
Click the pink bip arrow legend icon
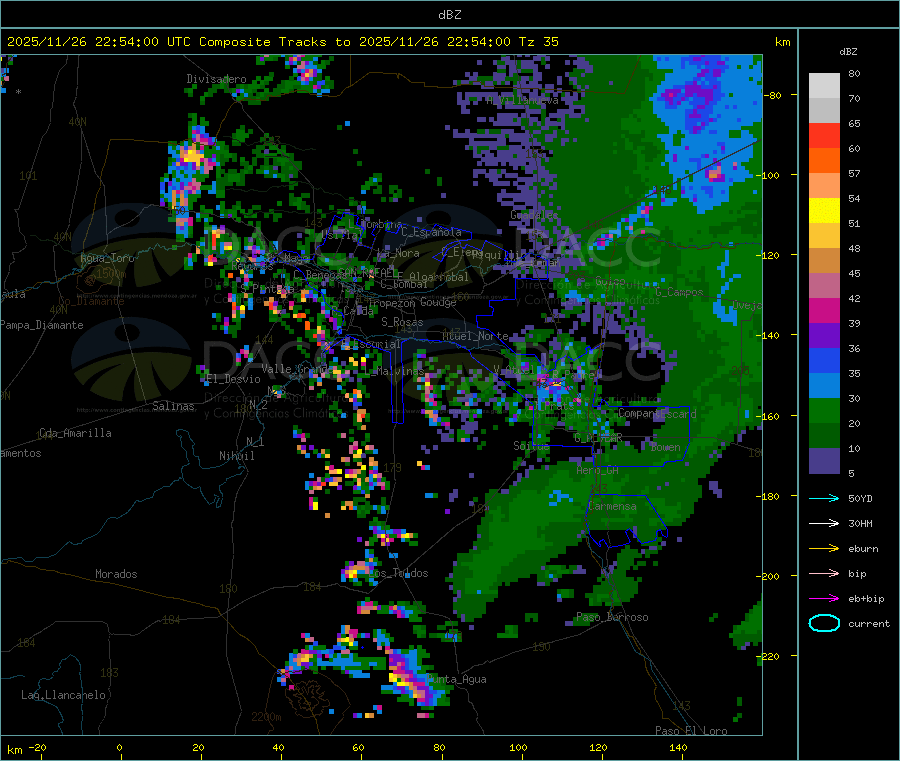(x=824, y=573)
